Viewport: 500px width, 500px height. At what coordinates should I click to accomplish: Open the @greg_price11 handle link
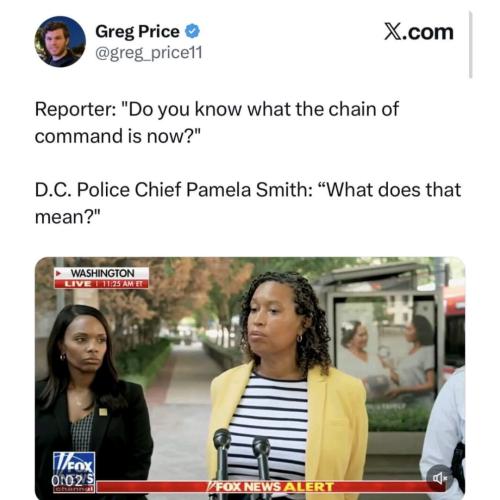point(149,53)
